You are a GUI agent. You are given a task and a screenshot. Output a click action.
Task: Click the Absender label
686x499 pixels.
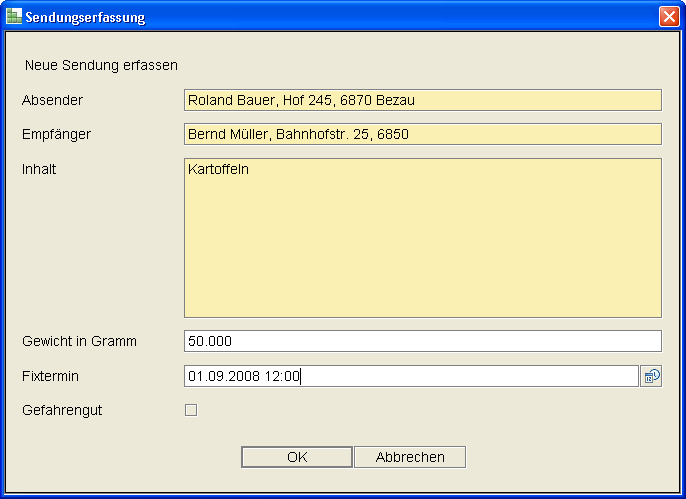click(x=52, y=100)
